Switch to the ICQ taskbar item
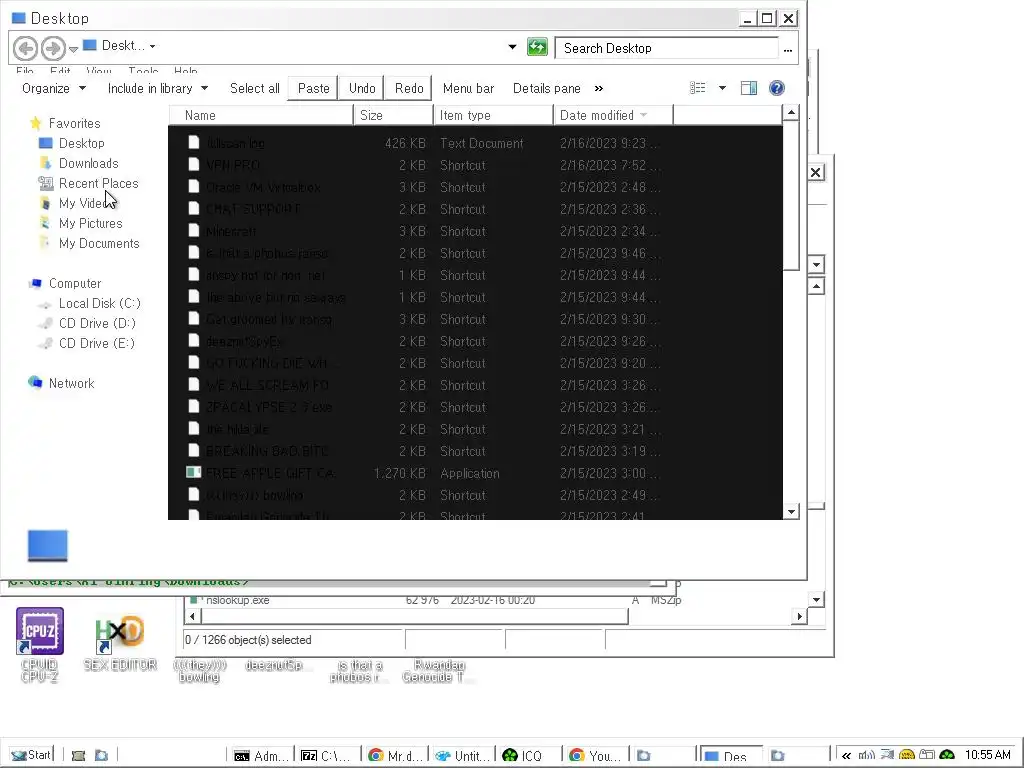This screenshot has height=768, width=1024. (528, 756)
